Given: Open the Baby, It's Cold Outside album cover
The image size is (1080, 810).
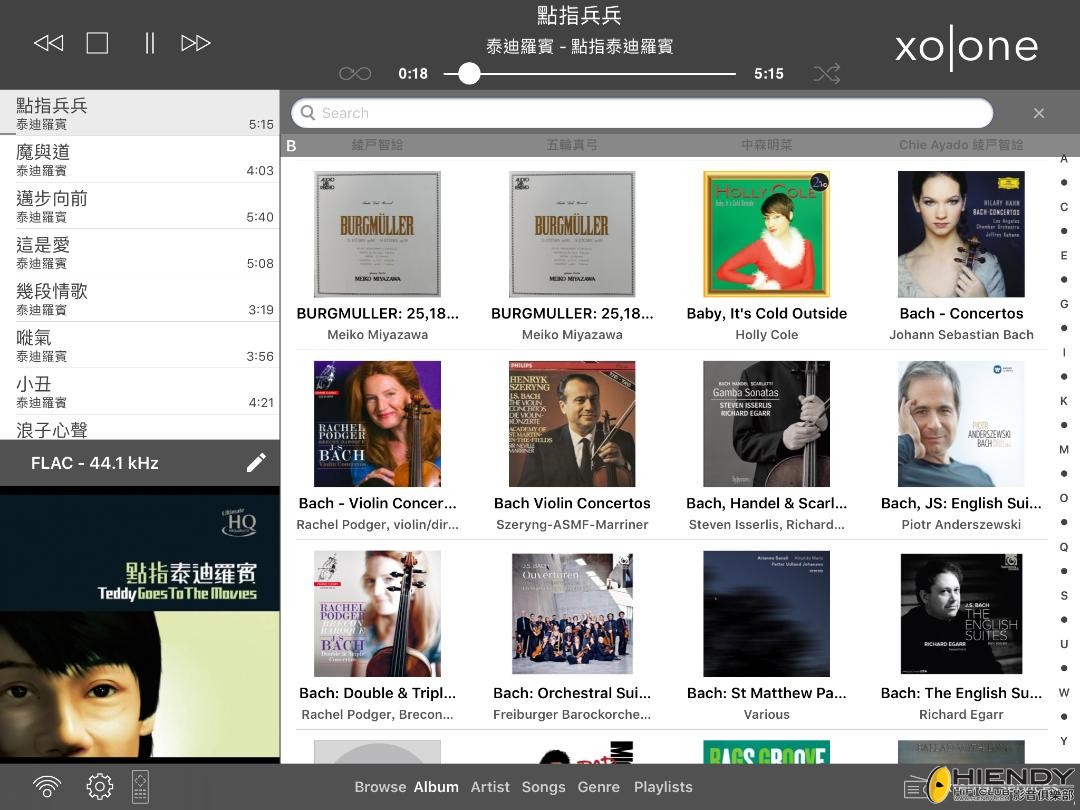Looking at the screenshot, I should tap(767, 234).
